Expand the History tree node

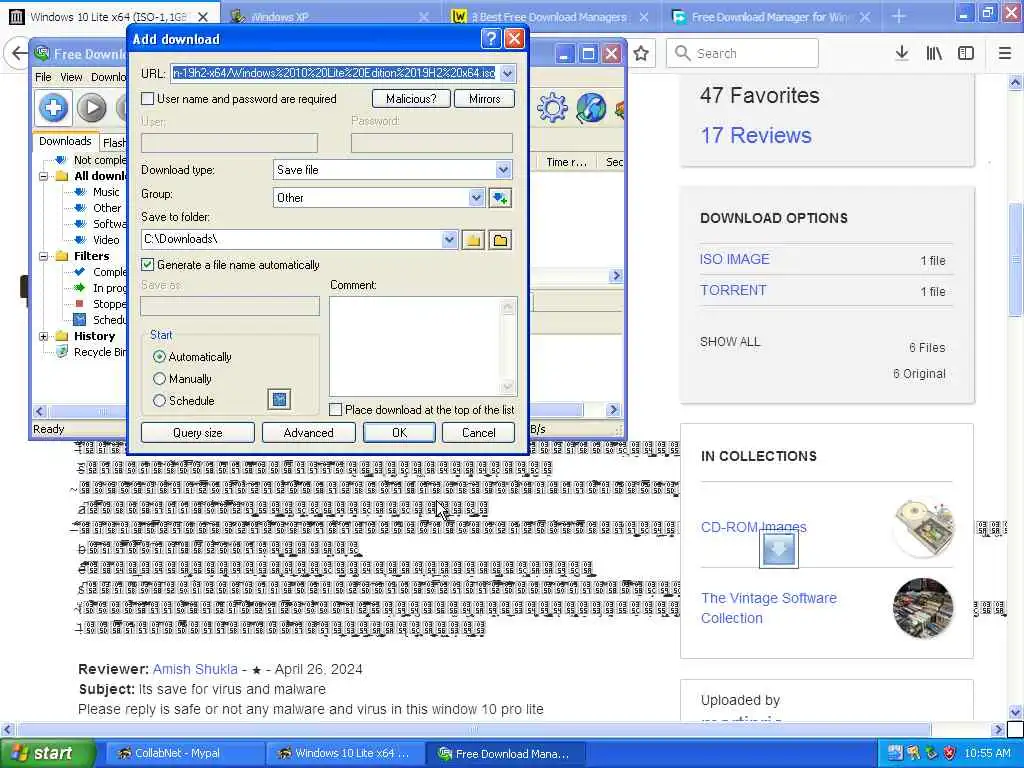pyautogui.click(x=43, y=336)
